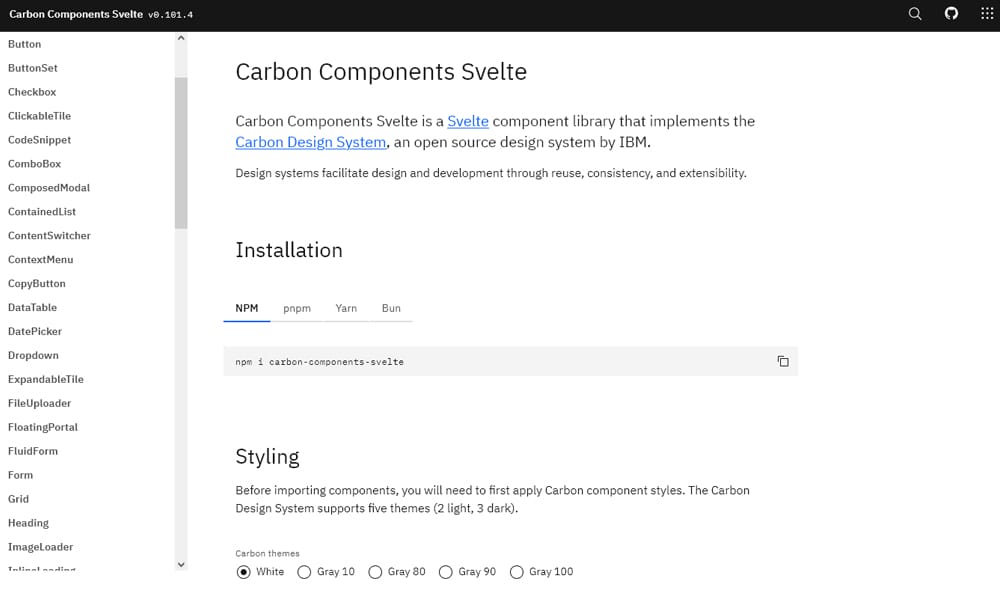View the Dropdown component page

pyautogui.click(x=33, y=355)
